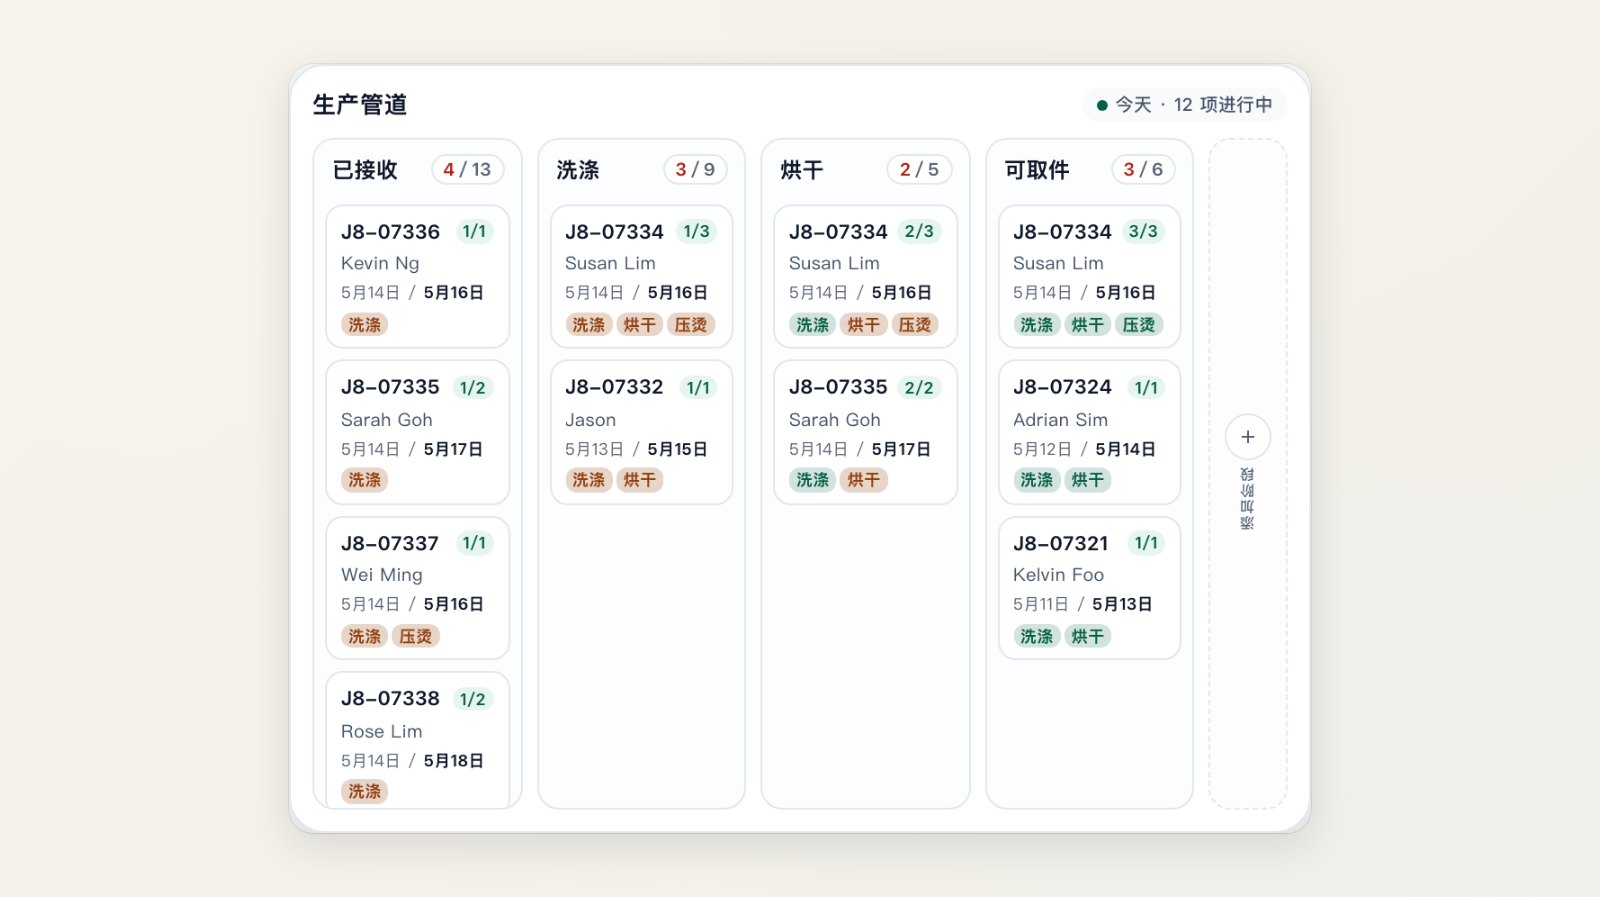Open the J8-07335 card showing 1/2 progress
Viewport: 1600px width, 897px height.
tap(418, 432)
